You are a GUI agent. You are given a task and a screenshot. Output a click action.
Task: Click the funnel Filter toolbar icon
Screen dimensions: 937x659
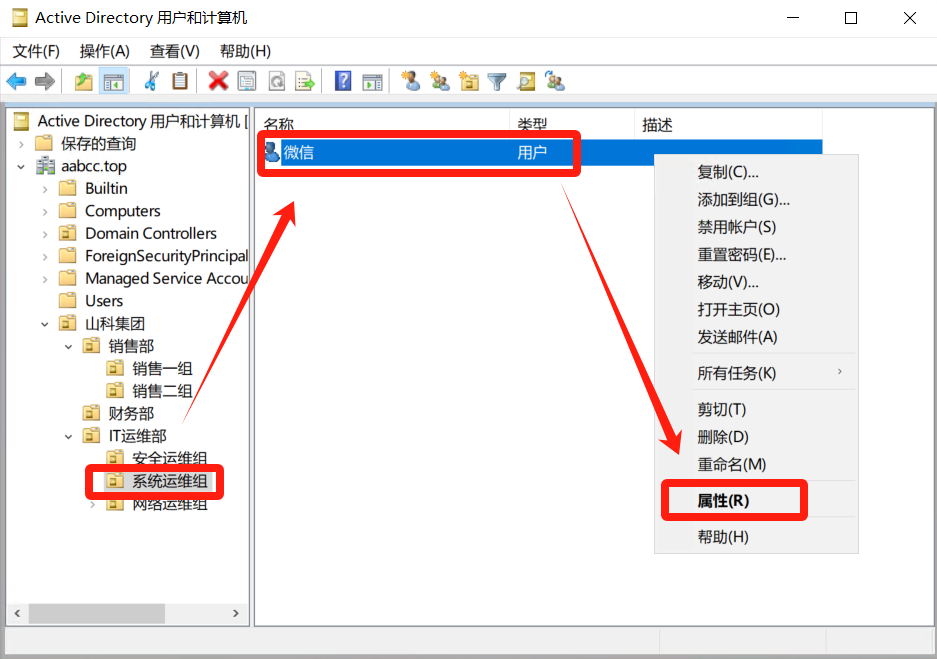point(497,82)
